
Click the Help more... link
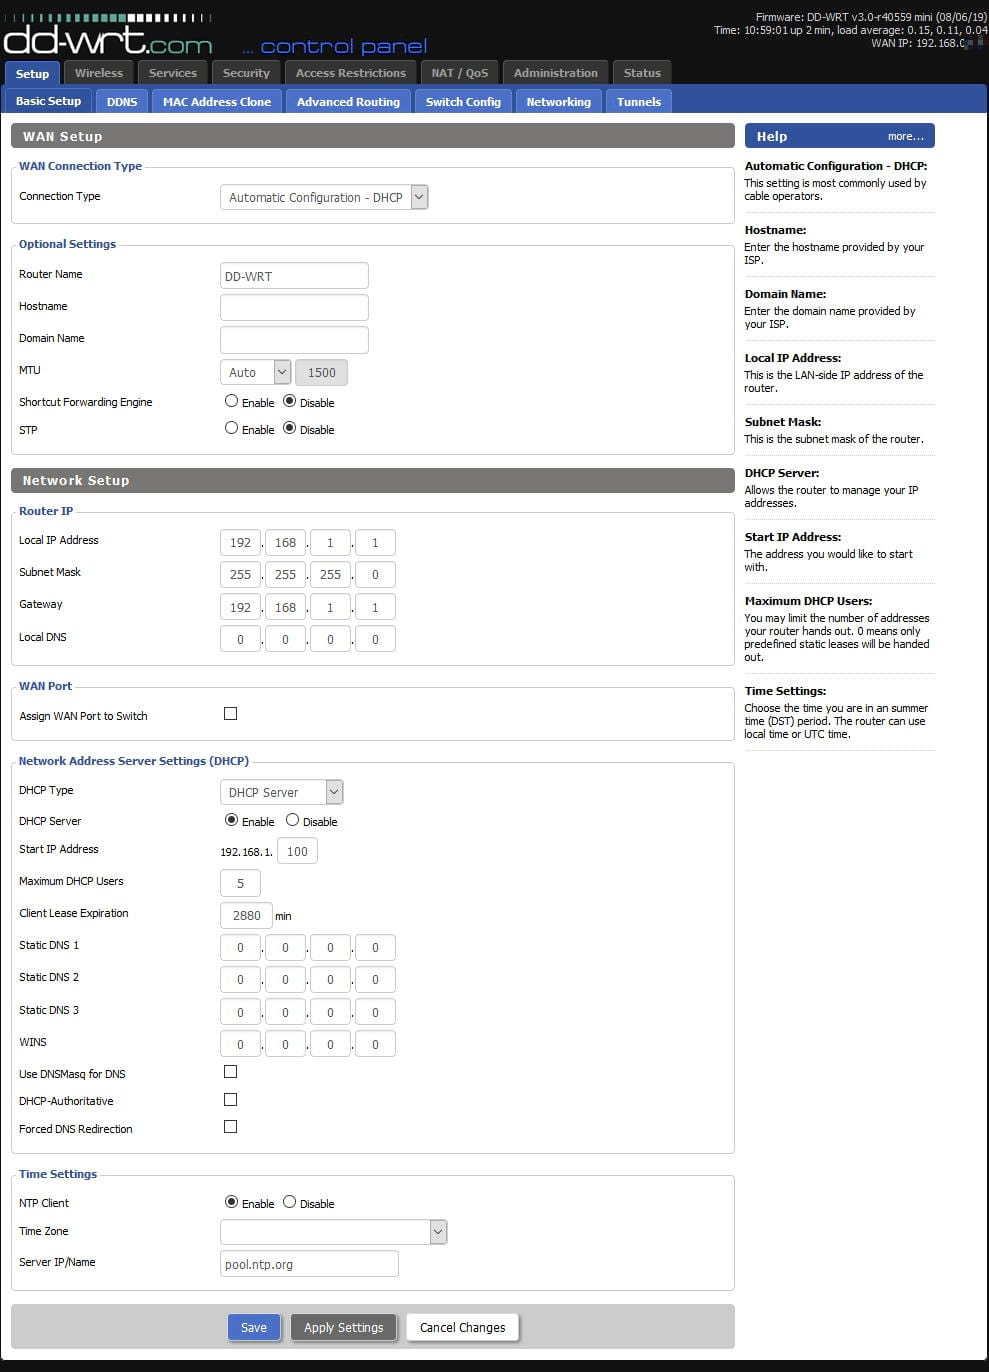[x=906, y=136]
